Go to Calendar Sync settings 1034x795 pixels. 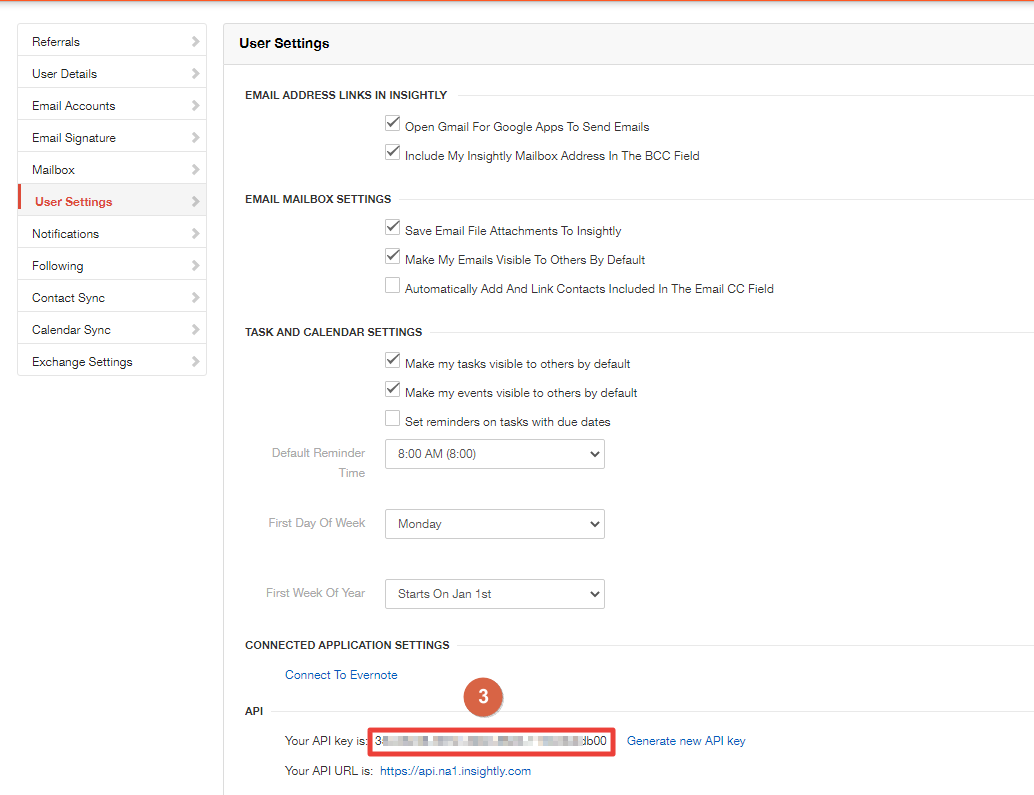pos(71,330)
